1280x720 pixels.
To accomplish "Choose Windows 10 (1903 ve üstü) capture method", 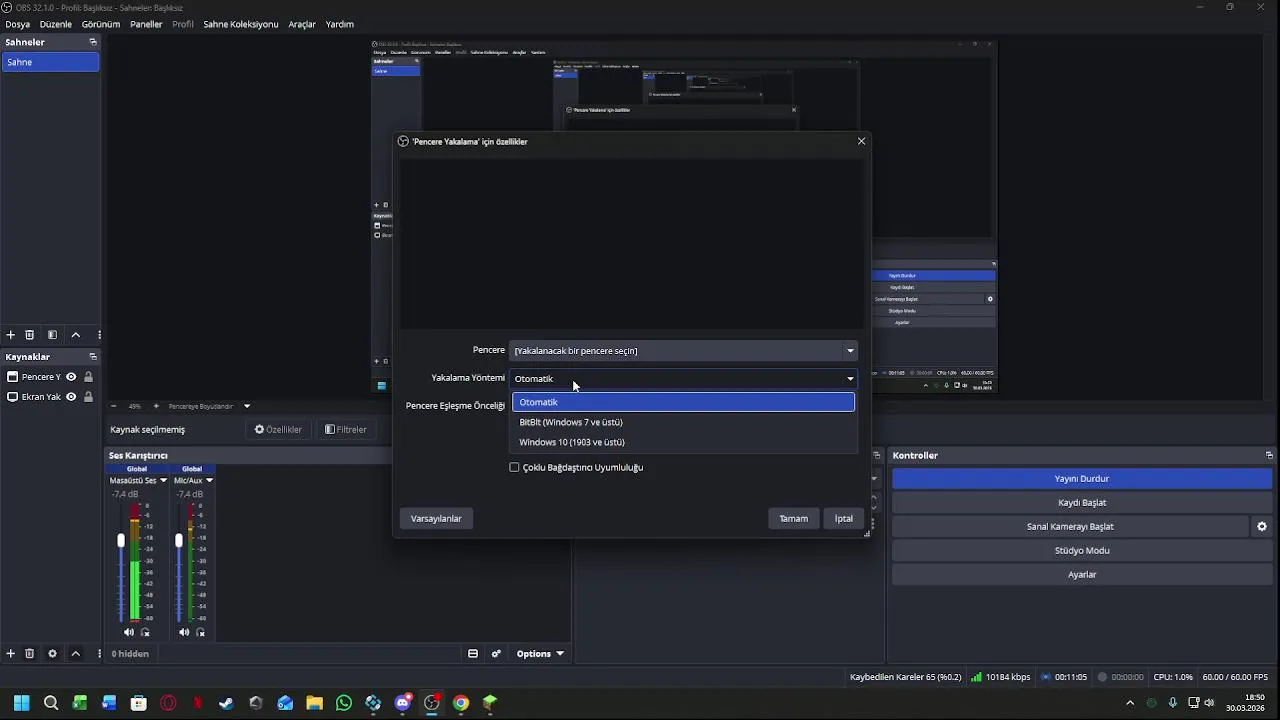I will (x=684, y=442).
